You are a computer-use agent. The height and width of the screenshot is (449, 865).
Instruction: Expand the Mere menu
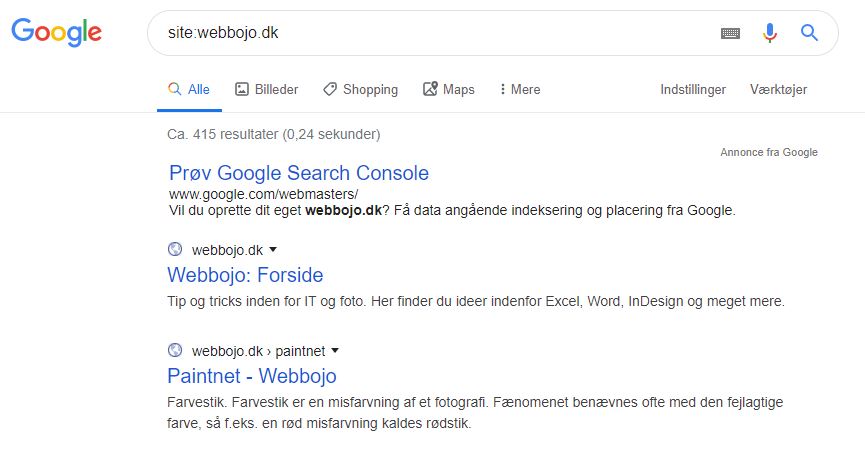point(520,89)
